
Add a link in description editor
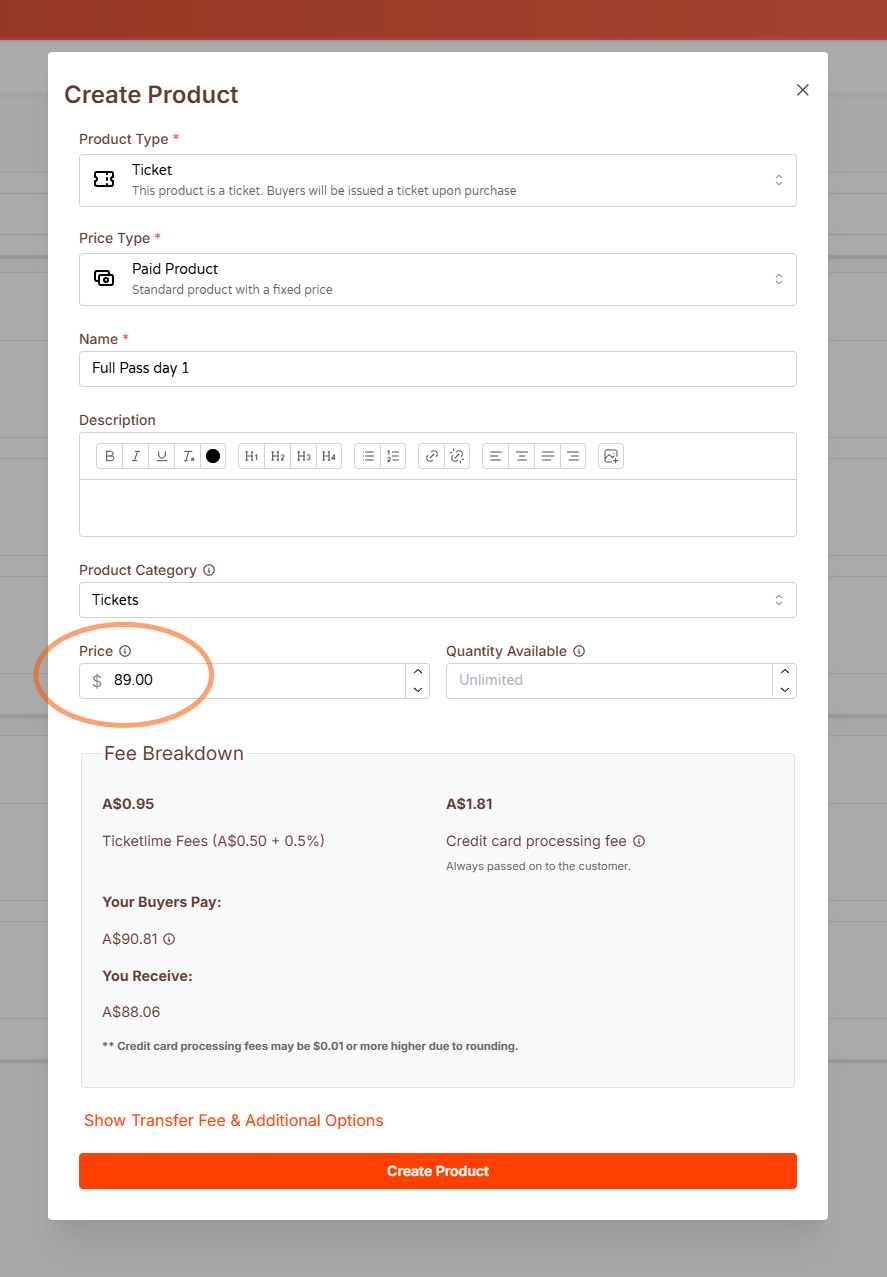[431, 456]
